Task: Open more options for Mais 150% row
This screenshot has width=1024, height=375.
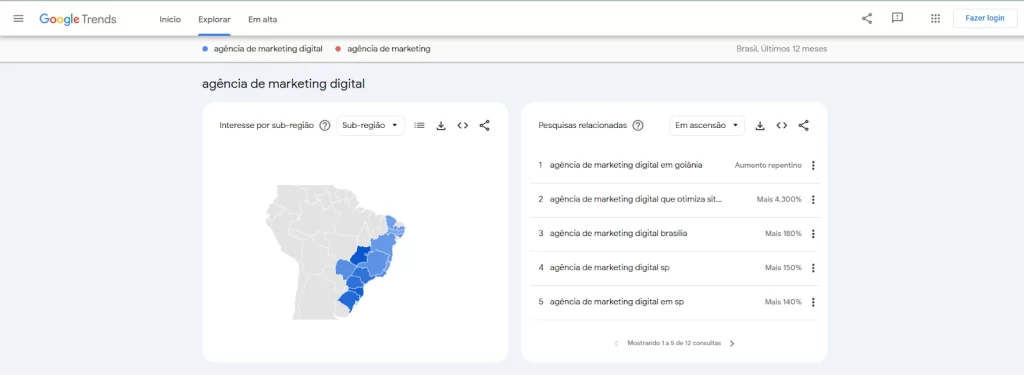Action: pyautogui.click(x=813, y=268)
